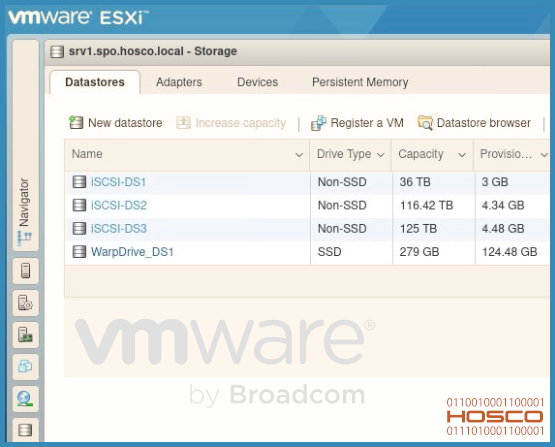This screenshot has width=555, height=447.
Task: Click the Register a VM icon
Action: point(318,123)
